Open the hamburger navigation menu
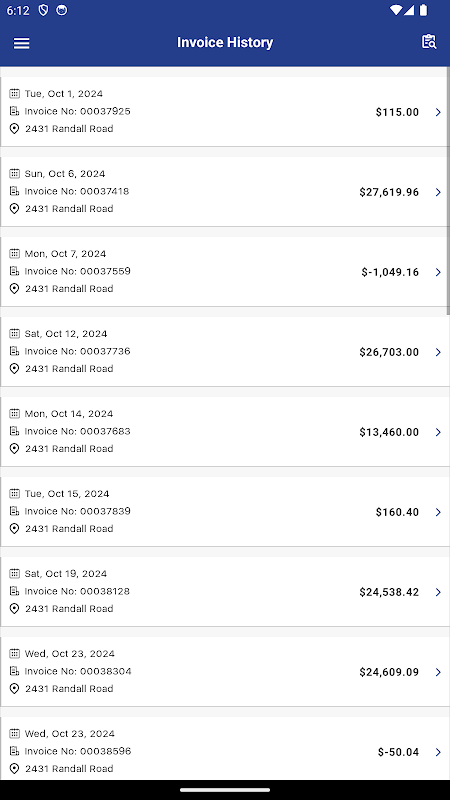The width and height of the screenshot is (450, 800). point(21,43)
